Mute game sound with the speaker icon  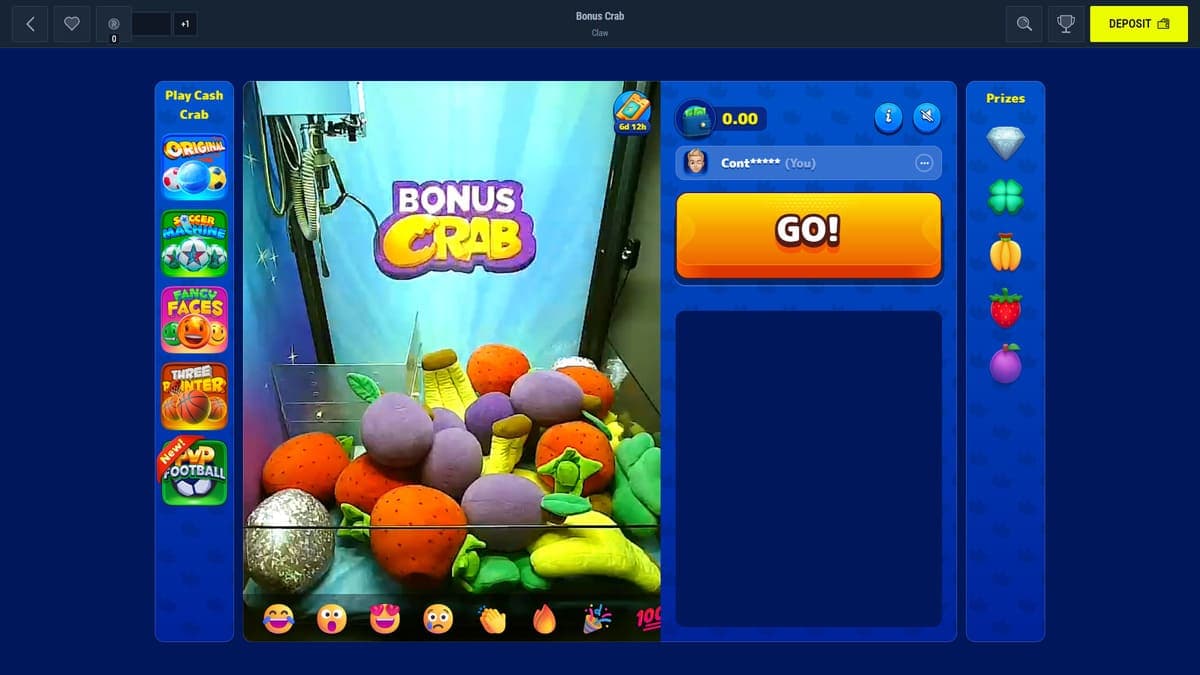[927, 118]
